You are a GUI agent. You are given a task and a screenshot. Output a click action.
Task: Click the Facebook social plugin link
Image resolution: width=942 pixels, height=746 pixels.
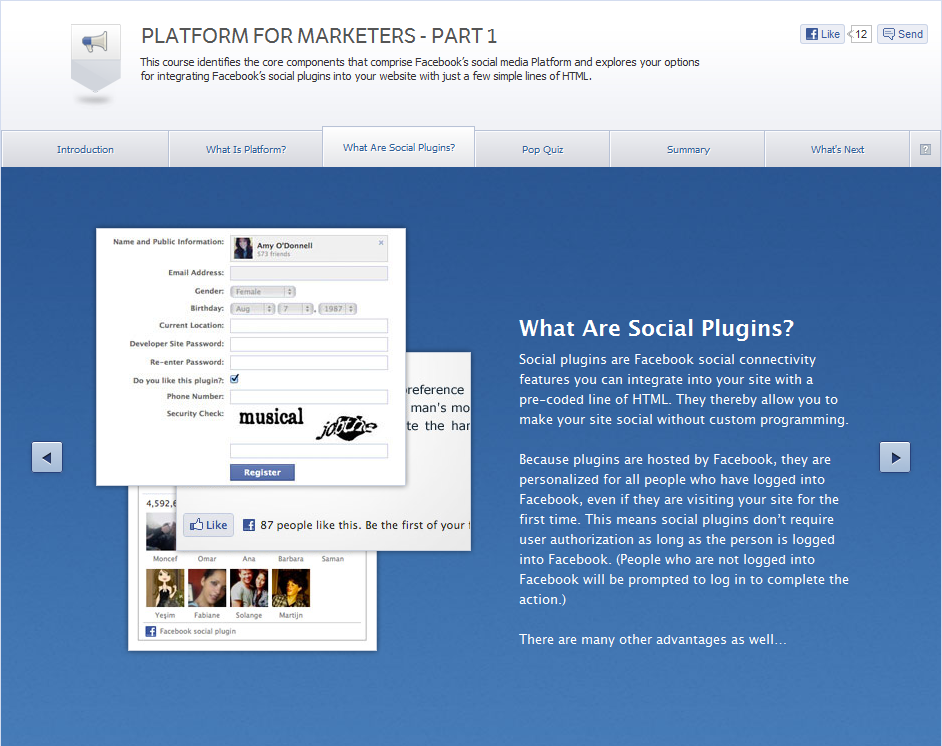click(198, 631)
